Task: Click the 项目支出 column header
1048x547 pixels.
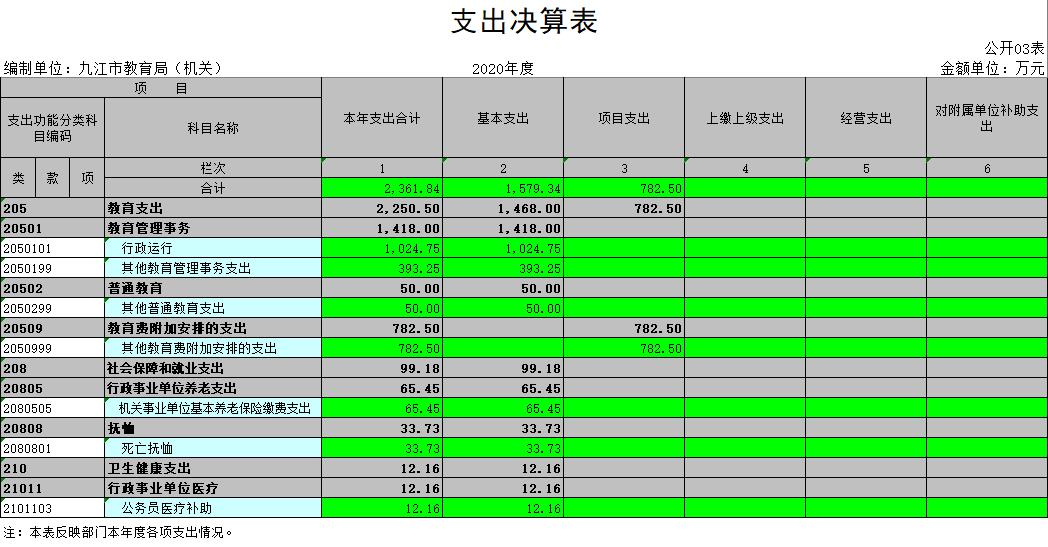Action: (624, 118)
